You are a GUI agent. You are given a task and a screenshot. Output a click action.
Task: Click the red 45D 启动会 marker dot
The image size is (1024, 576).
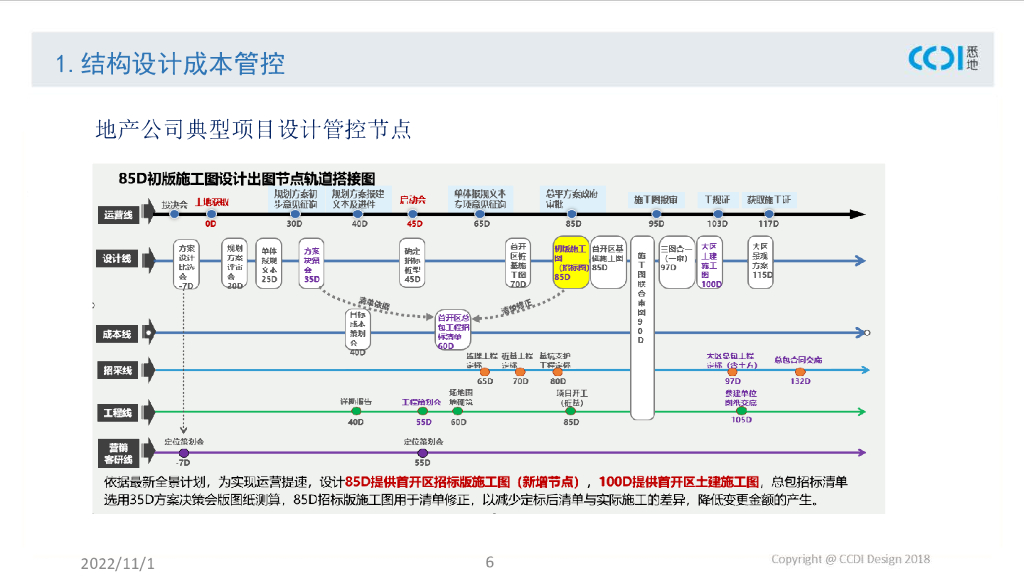(x=413, y=214)
